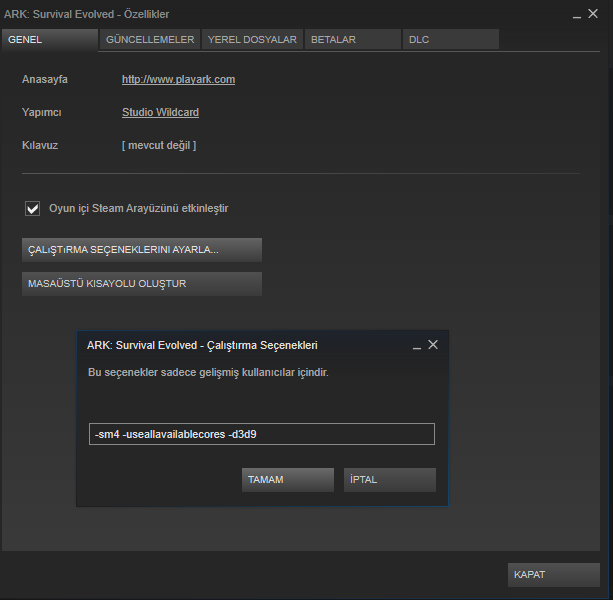Screen dimensions: 613x600
Task: Open the playark.com homepage link
Action: point(178,79)
